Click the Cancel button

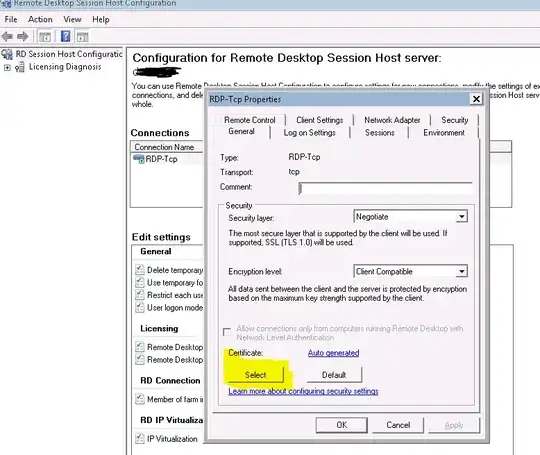(398, 425)
